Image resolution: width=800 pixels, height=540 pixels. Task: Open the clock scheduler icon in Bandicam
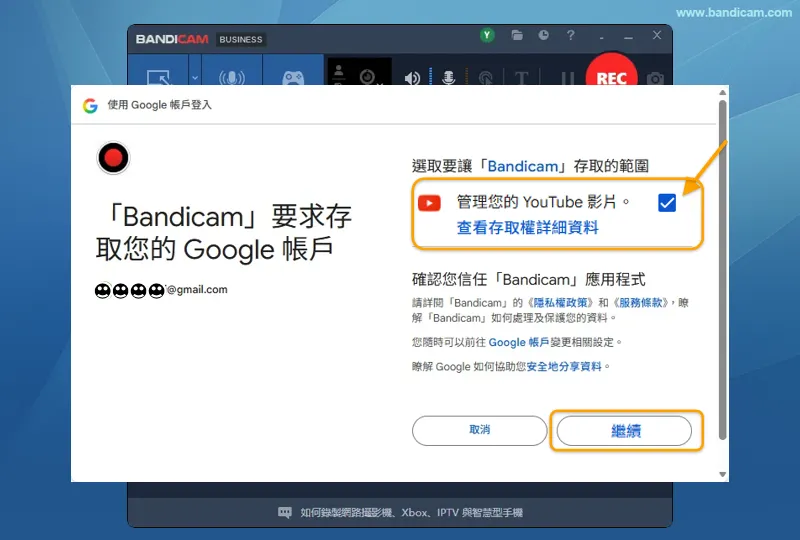[x=544, y=35]
